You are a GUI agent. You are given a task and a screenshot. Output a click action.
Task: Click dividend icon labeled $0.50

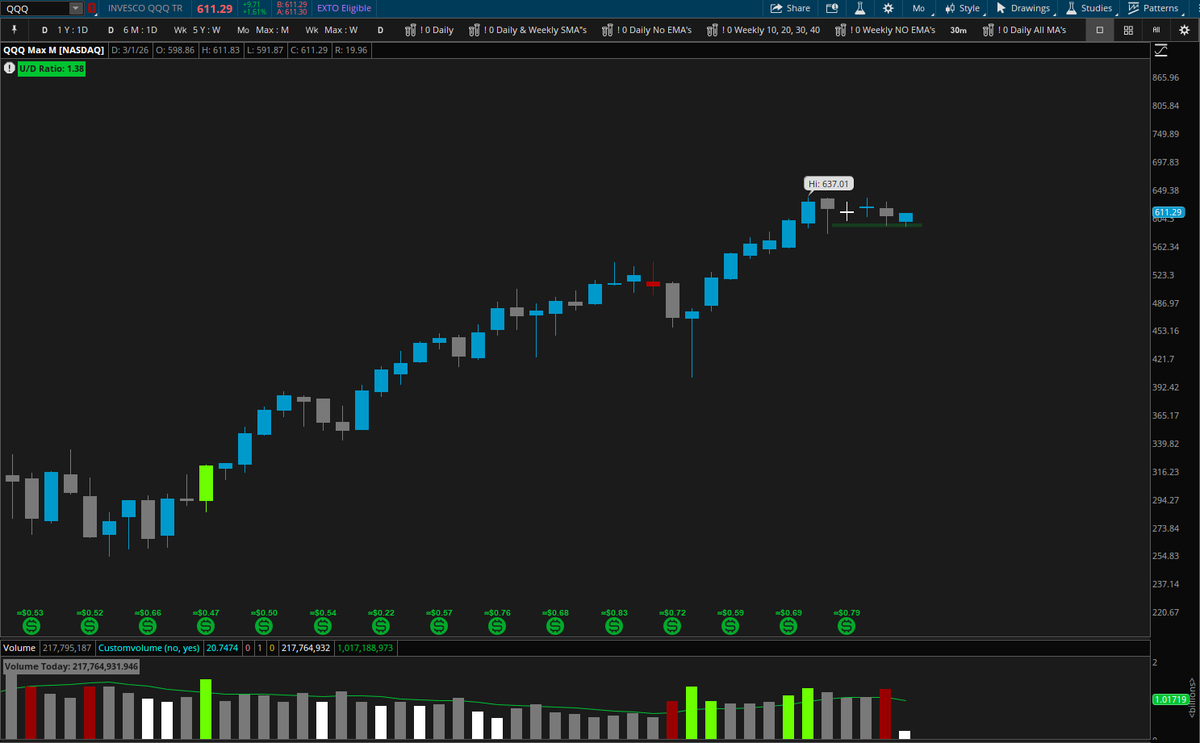(263, 625)
